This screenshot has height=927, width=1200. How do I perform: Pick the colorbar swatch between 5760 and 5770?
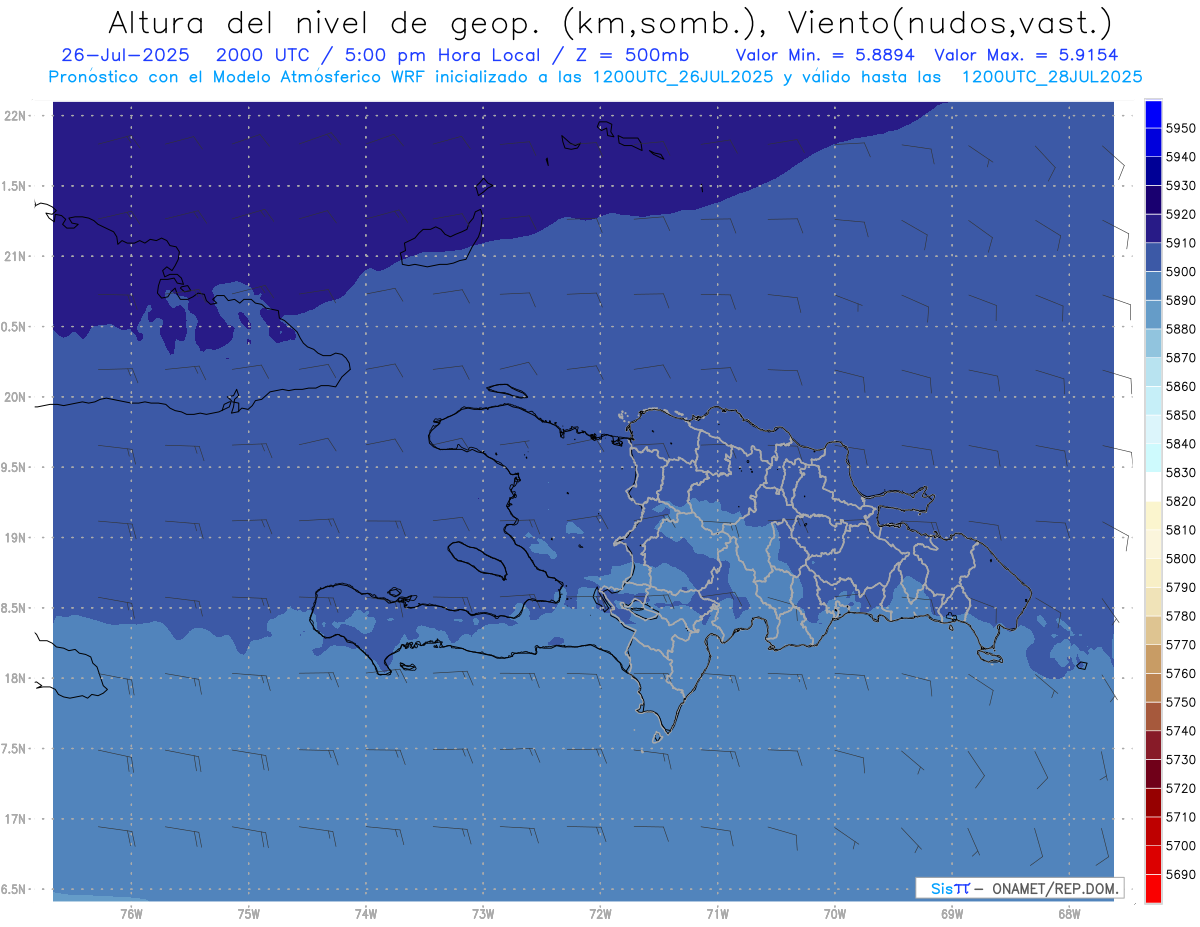tap(1152, 659)
